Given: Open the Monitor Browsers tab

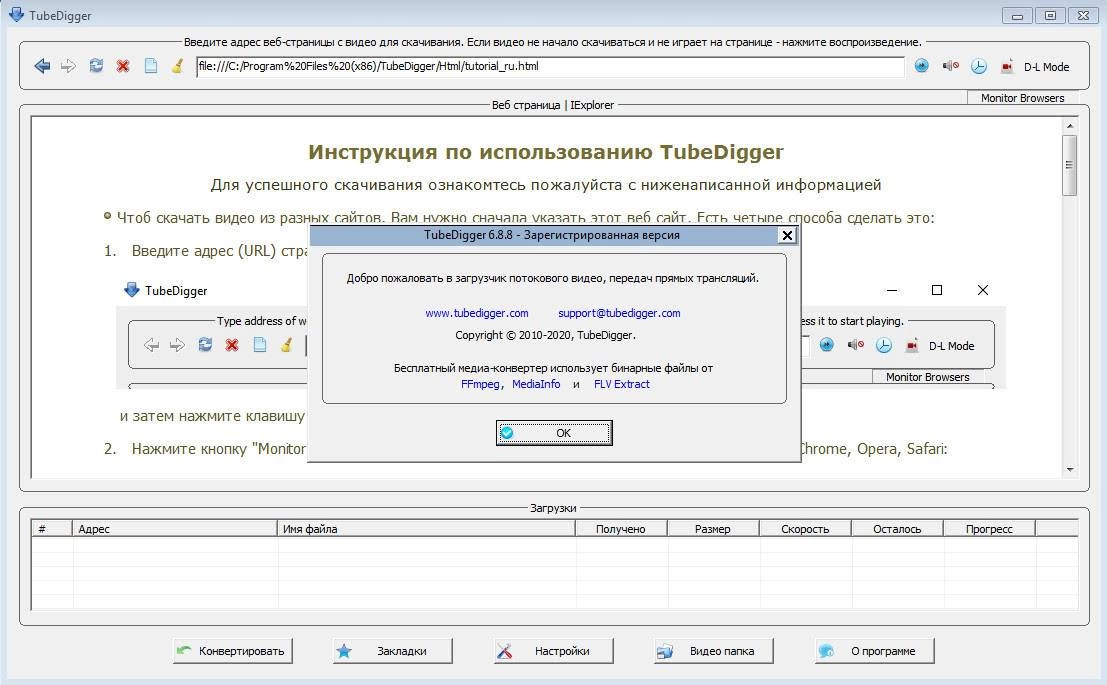Looking at the screenshot, I should pos(1022,98).
